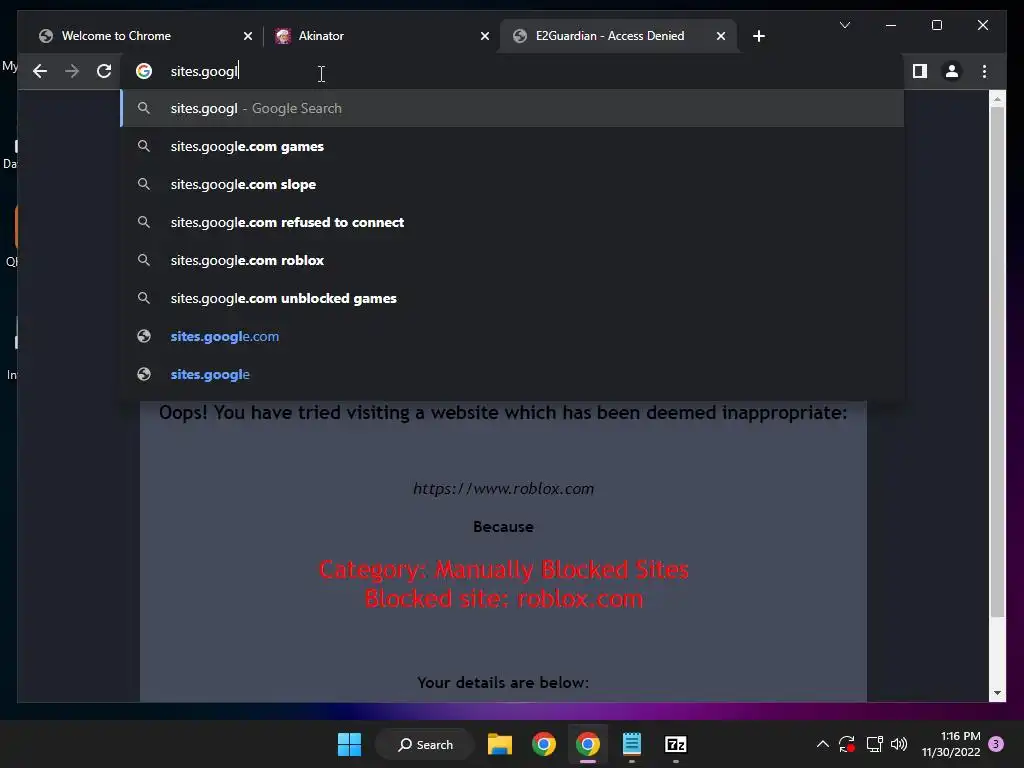1024x768 pixels.
Task: Open 7-Zip from the taskbar
Action: 675,744
